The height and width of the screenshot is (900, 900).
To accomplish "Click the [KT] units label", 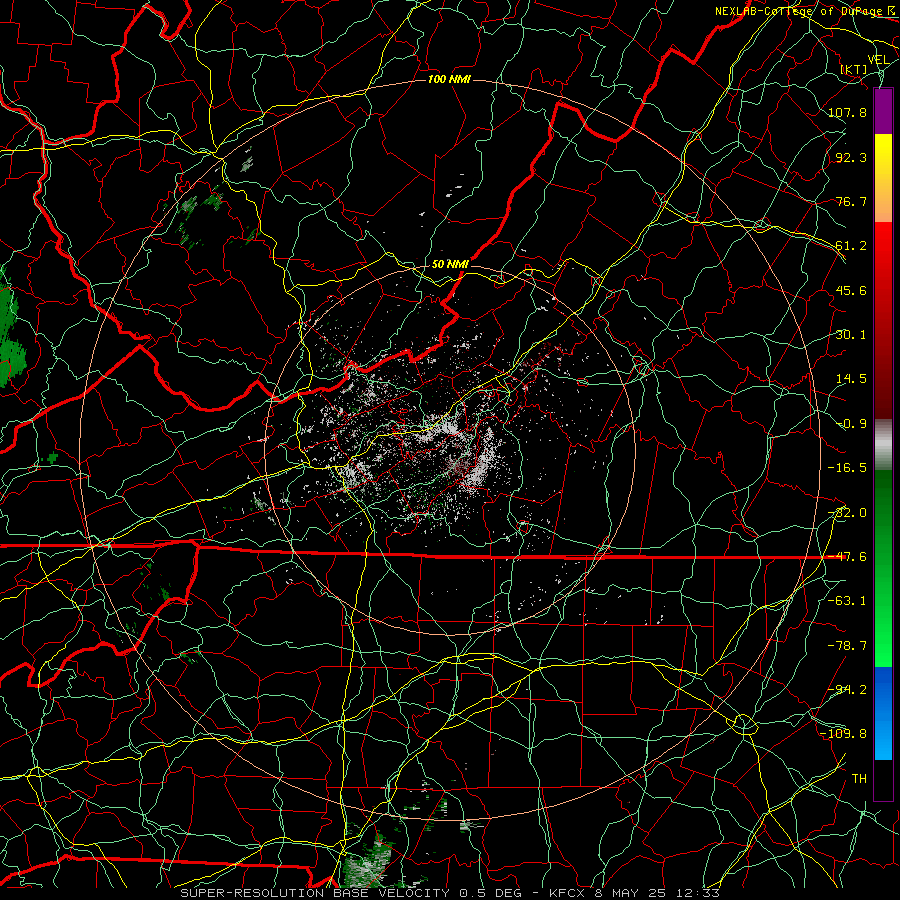I will (854, 69).
